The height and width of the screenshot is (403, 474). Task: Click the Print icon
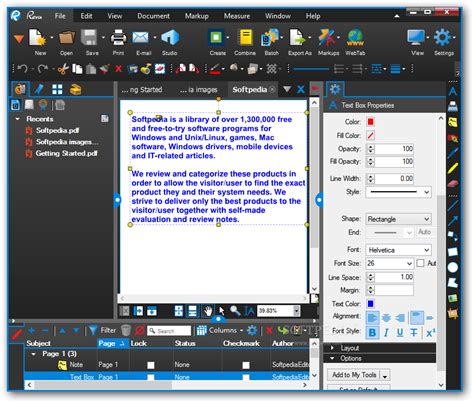[x=118, y=37]
